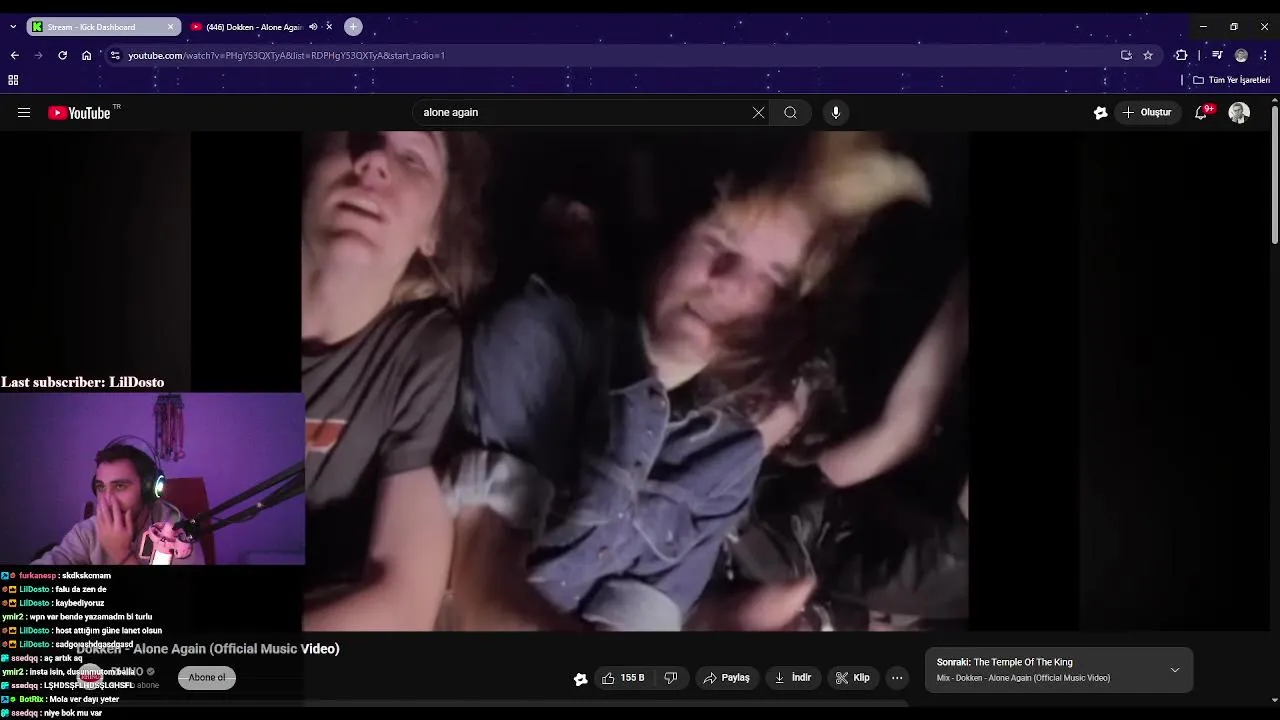Viewport: 1280px width, 720px height.
Task: Mute the Dokken tab via its speaker icon
Action: pyautogui.click(x=313, y=27)
